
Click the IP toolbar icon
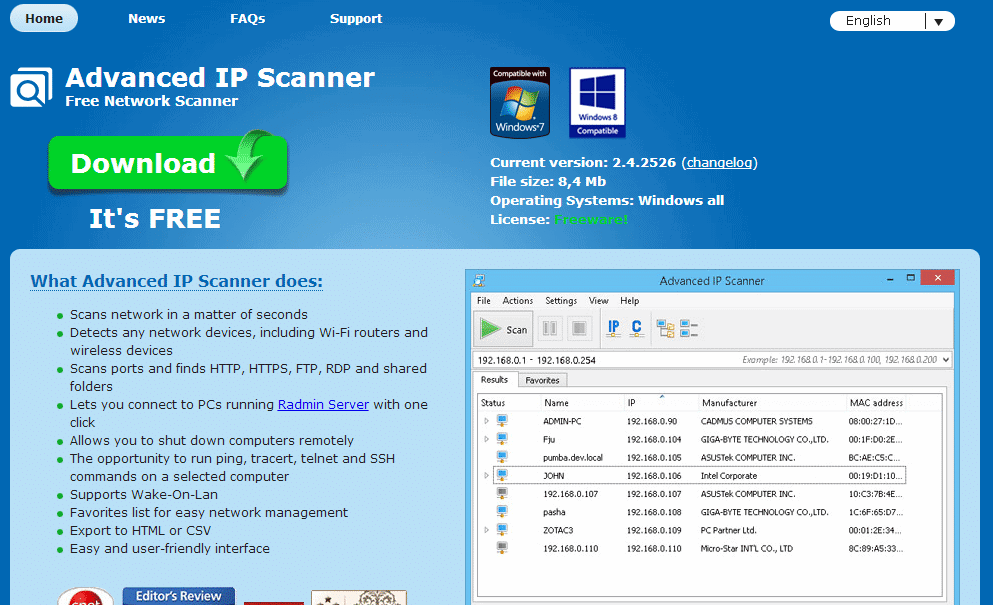[613, 328]
